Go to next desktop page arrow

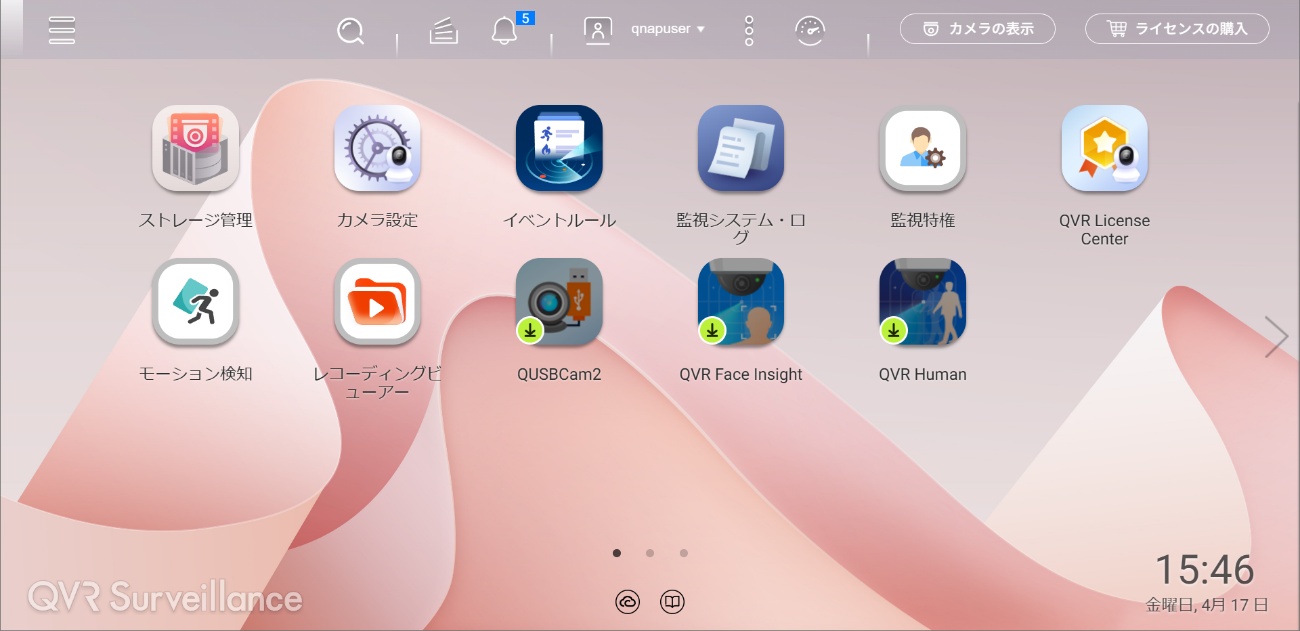point(1276,337)
